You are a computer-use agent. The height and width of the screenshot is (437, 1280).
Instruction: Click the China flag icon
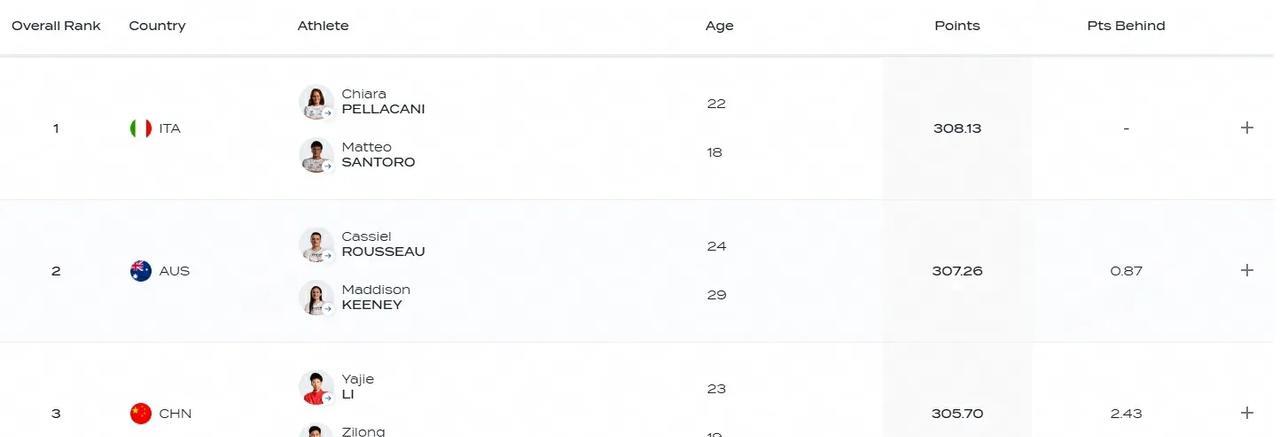[x=141, y=413]
